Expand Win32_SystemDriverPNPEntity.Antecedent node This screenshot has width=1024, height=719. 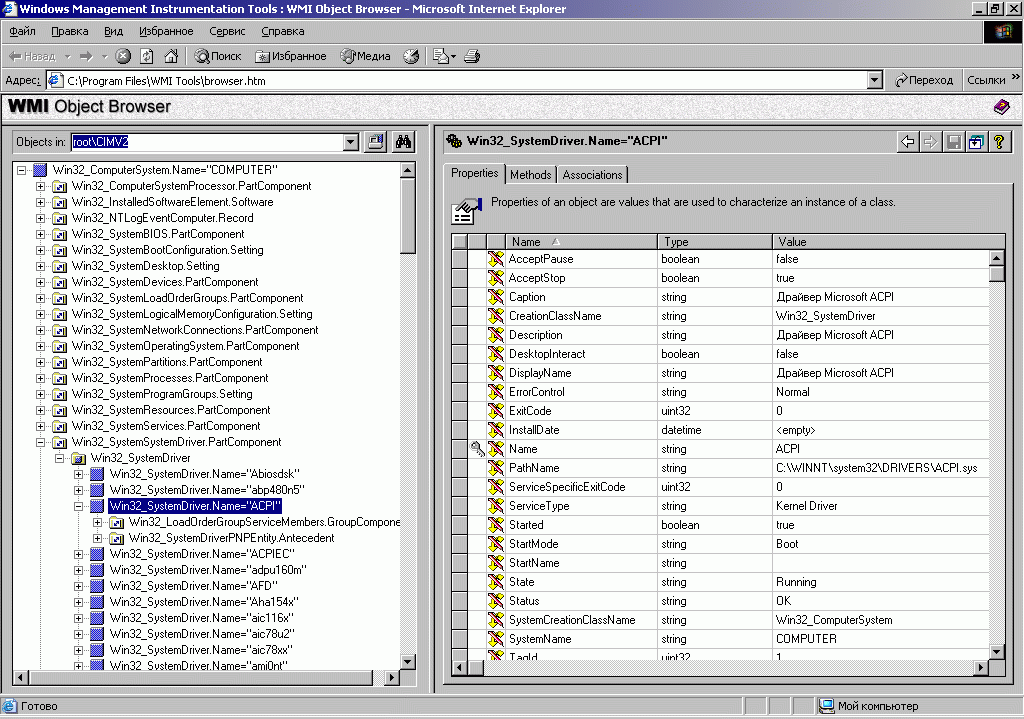click(97, 538)
